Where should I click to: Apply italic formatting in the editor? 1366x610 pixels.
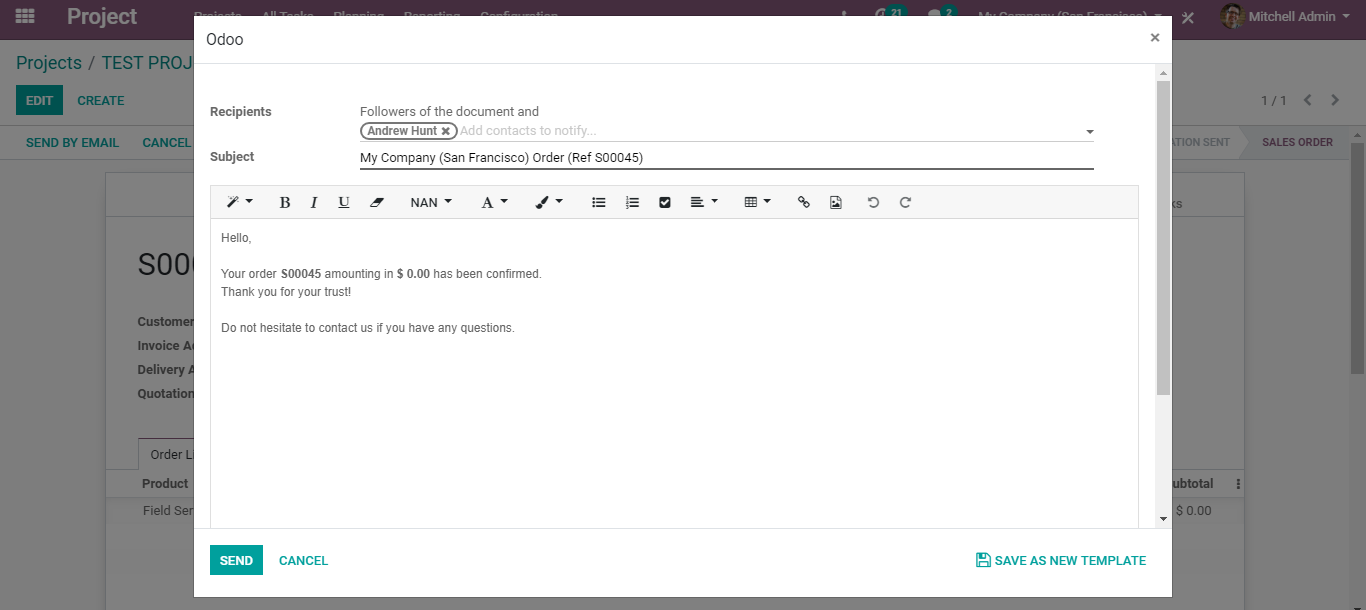click(x=314, y=202)
